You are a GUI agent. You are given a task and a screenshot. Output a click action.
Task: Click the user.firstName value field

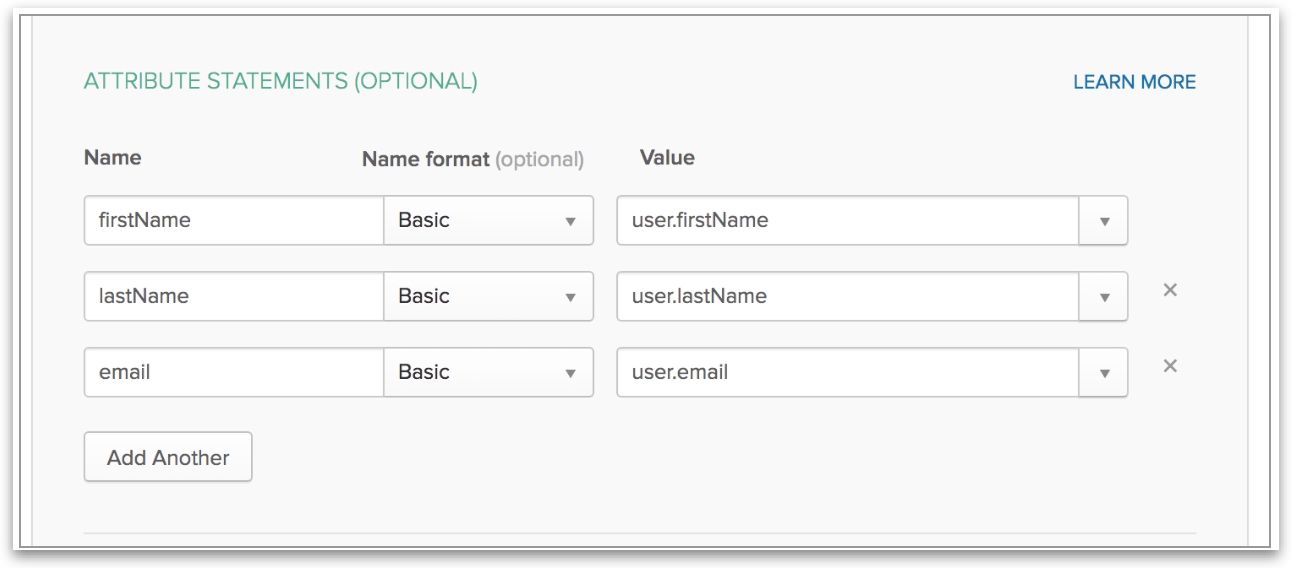click(847, 220)
